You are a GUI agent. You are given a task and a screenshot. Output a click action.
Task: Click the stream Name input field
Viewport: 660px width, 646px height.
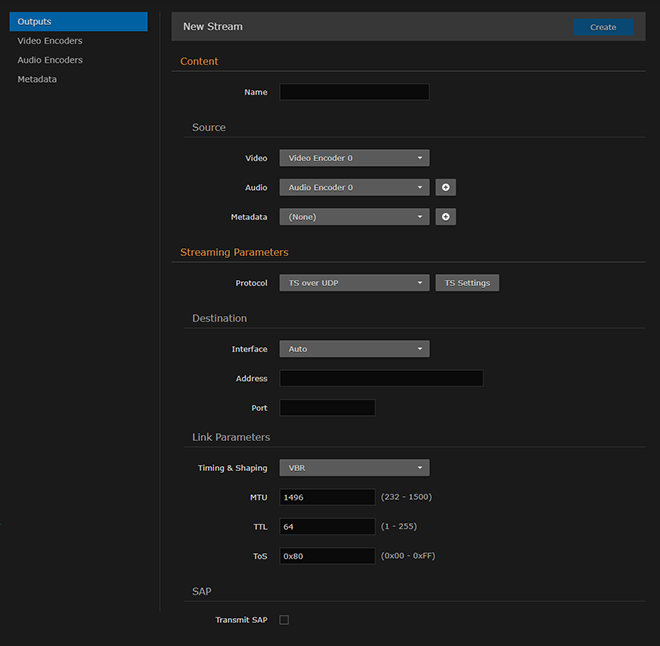(x=354, y=92)
